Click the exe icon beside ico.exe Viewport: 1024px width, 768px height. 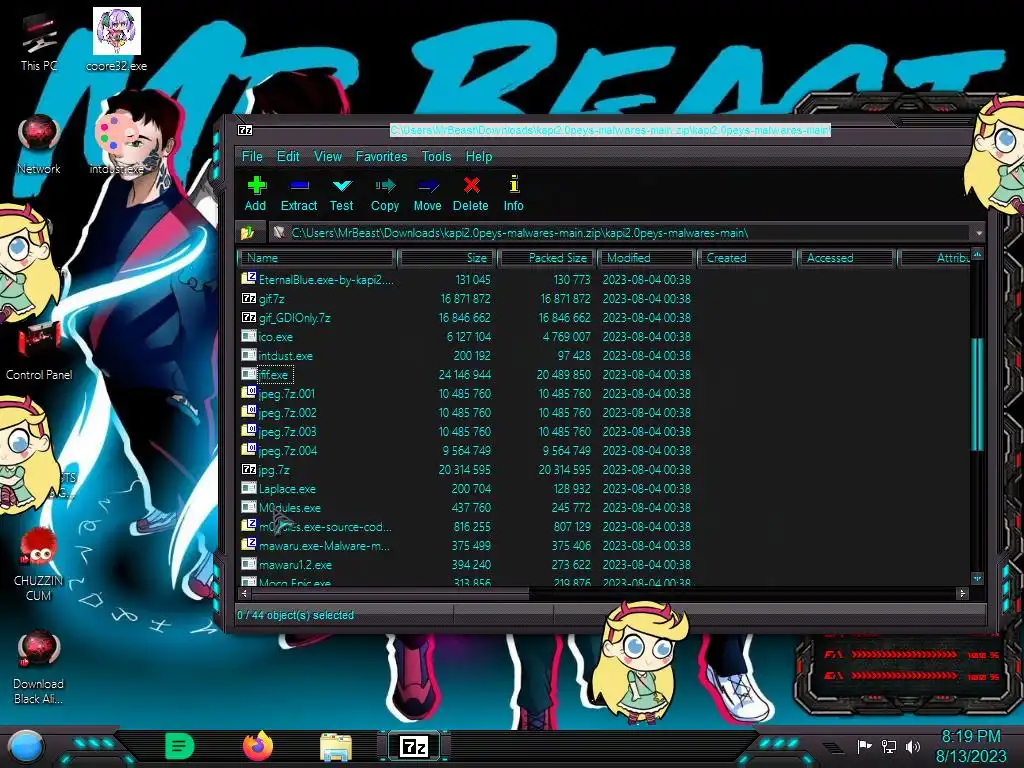coord(249,336)
